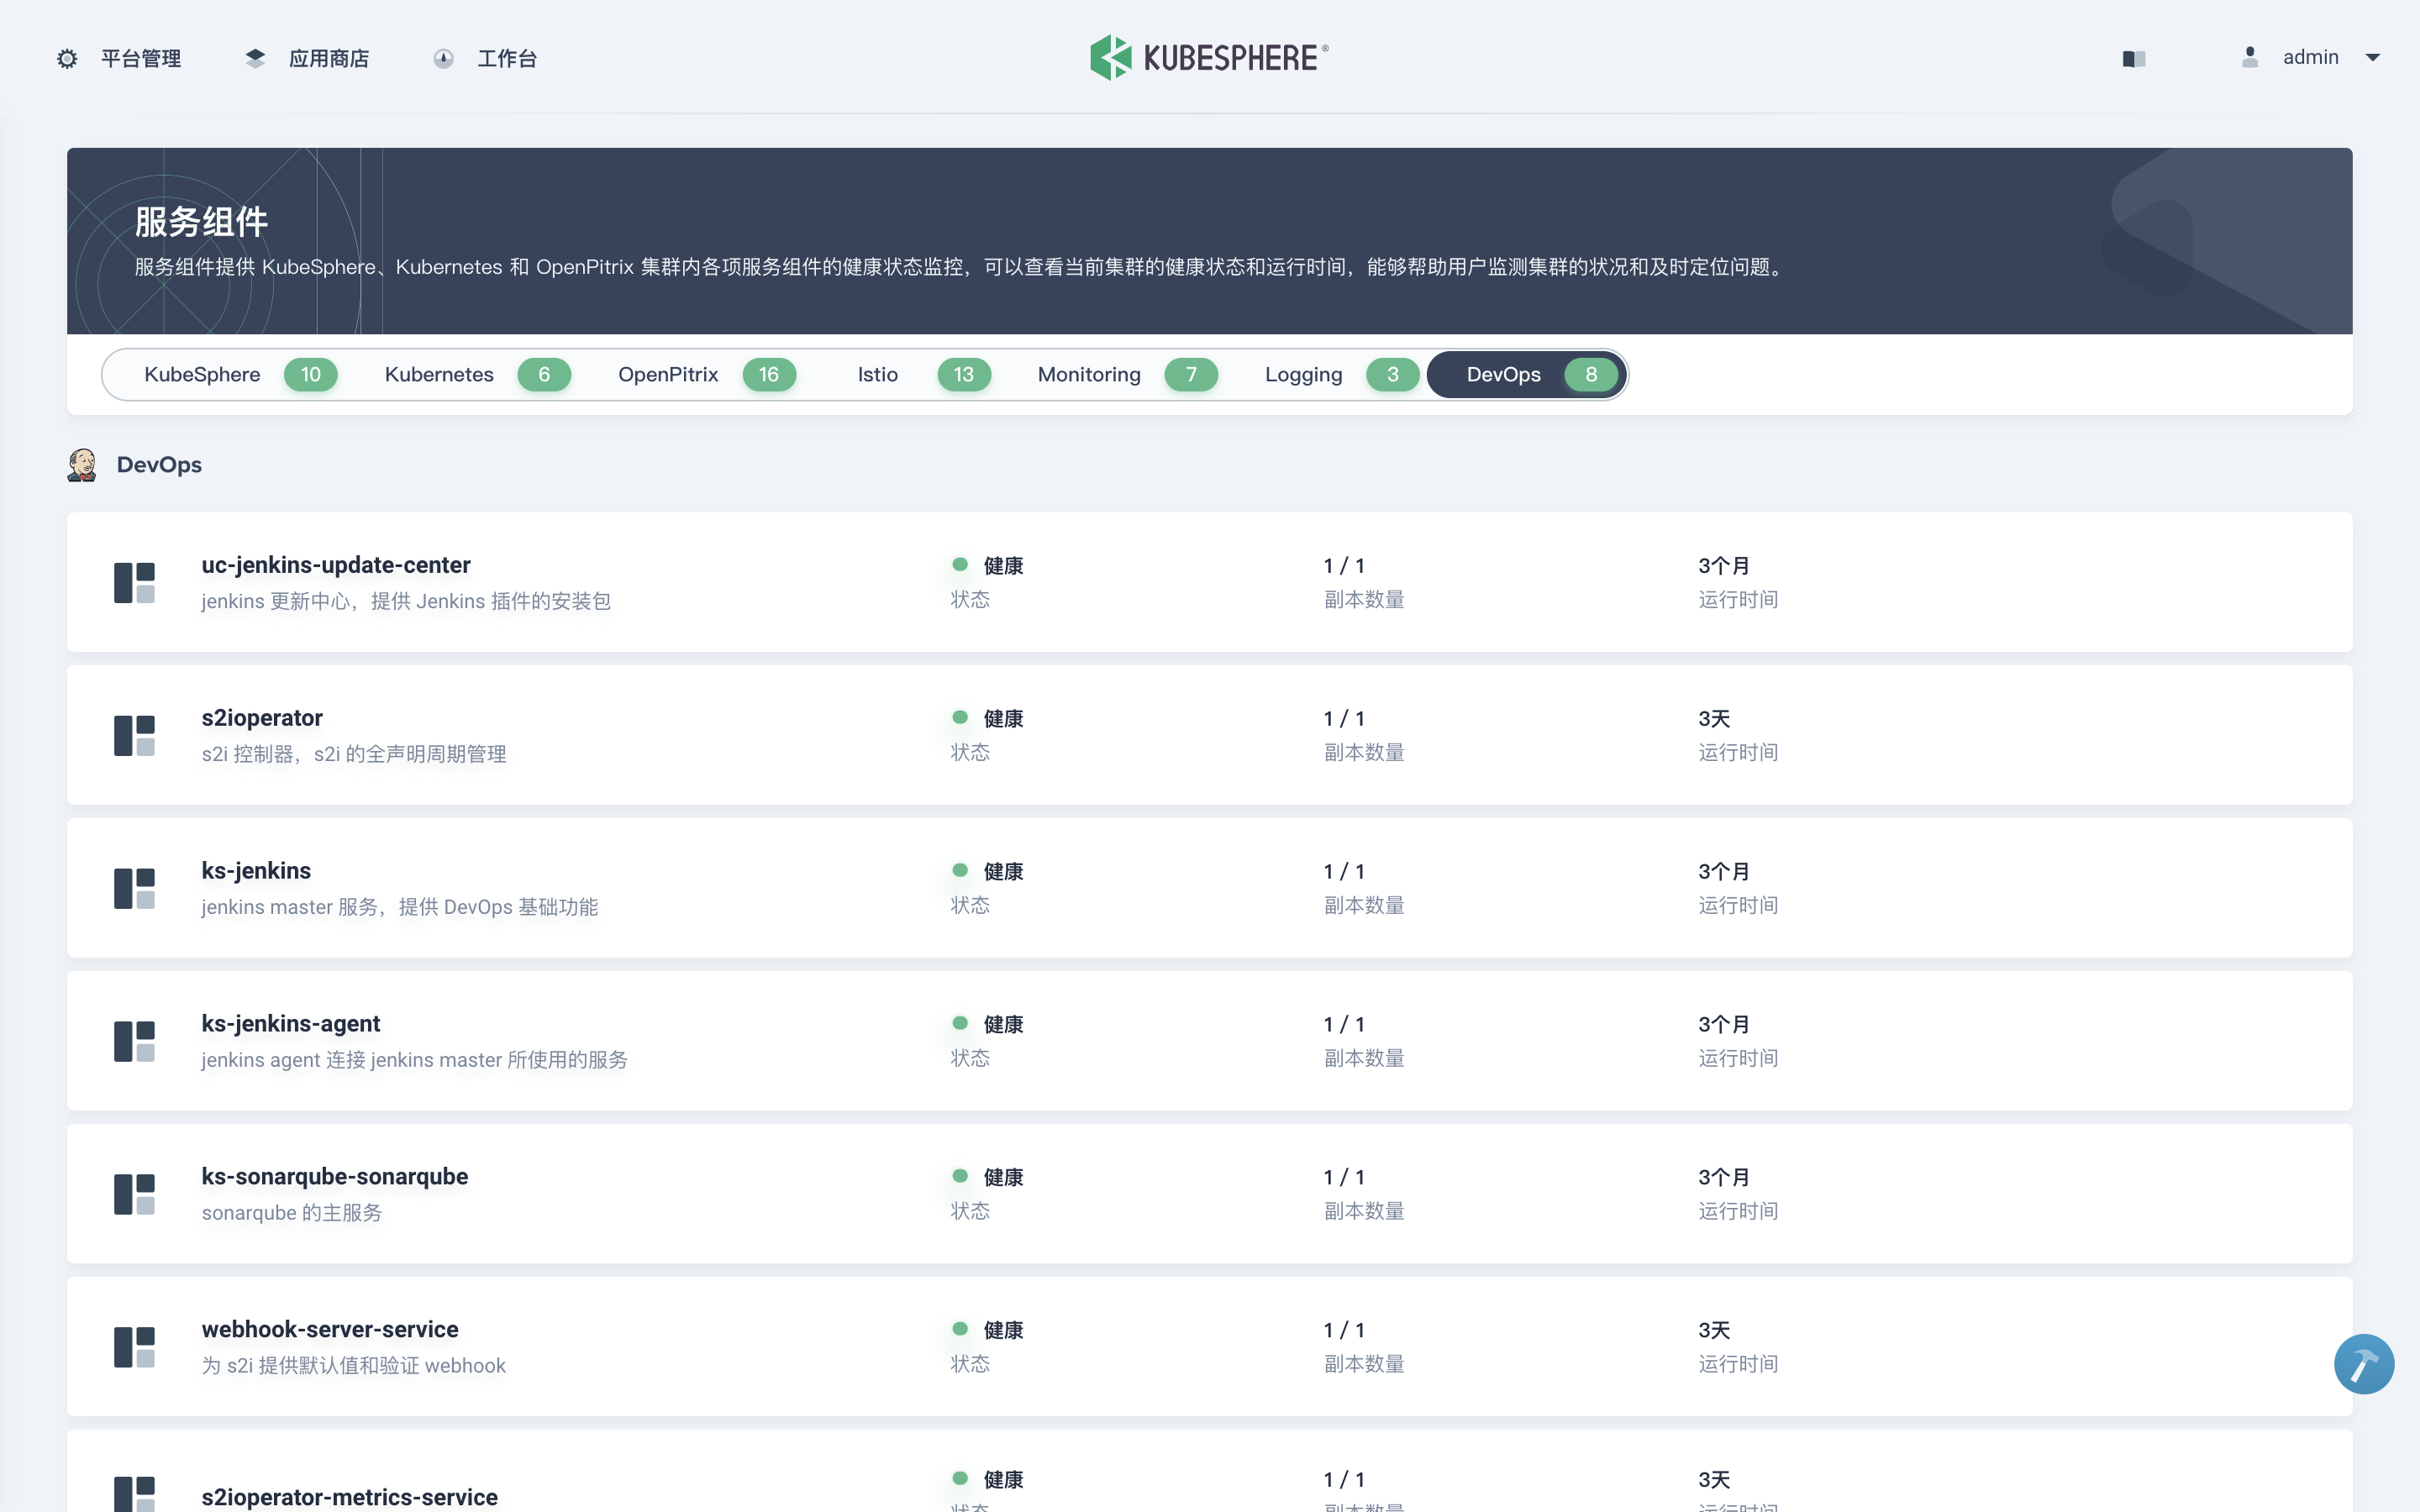Switch to the Logging tab
Viewport: 2420px width, 1512px height.
point(1341,375)
